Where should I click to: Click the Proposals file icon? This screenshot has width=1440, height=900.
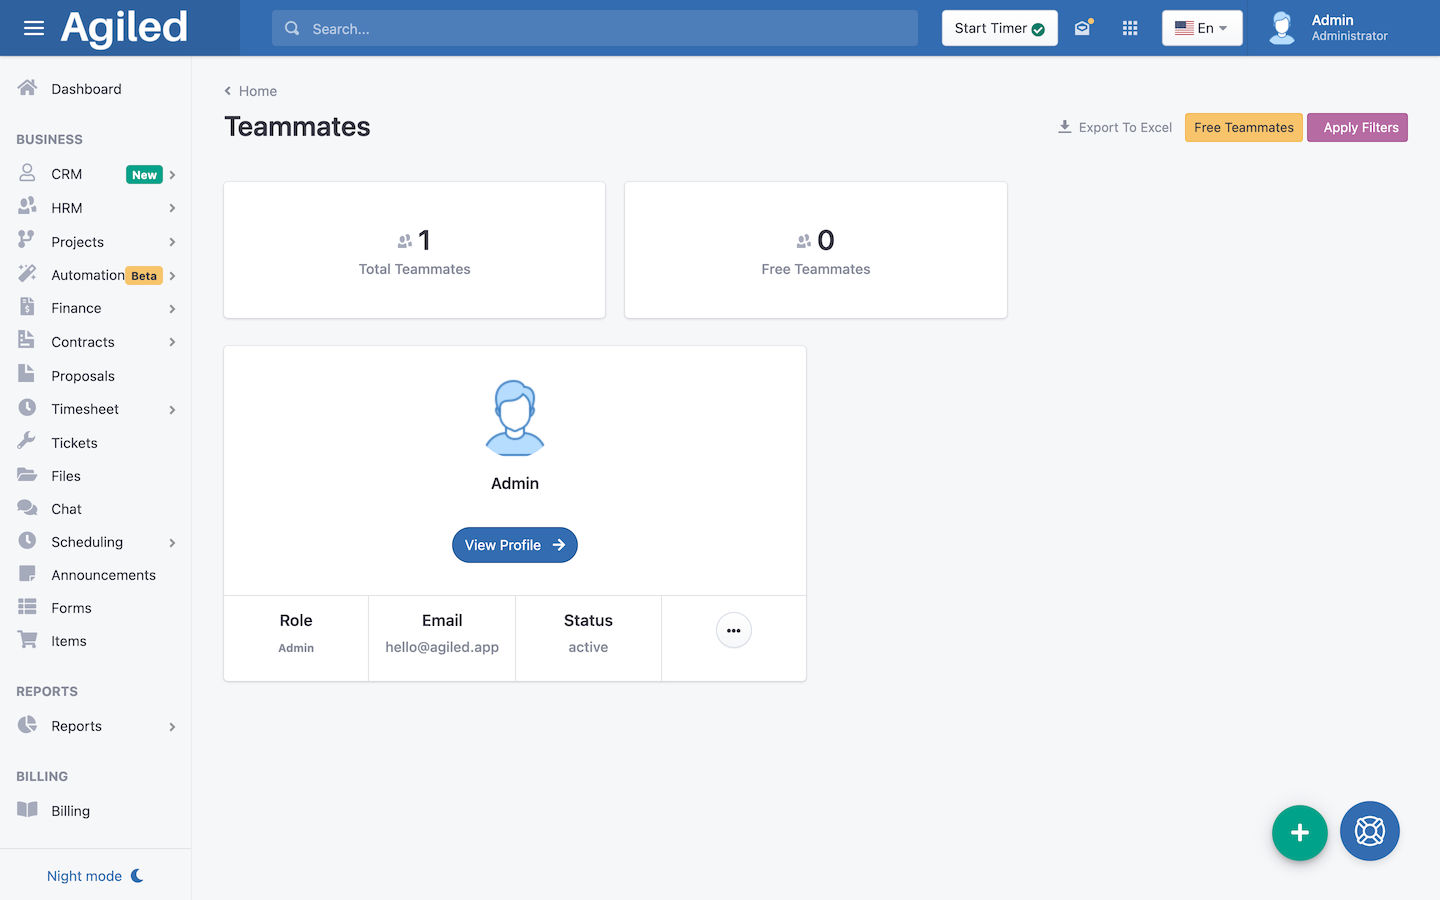[26, 375]
